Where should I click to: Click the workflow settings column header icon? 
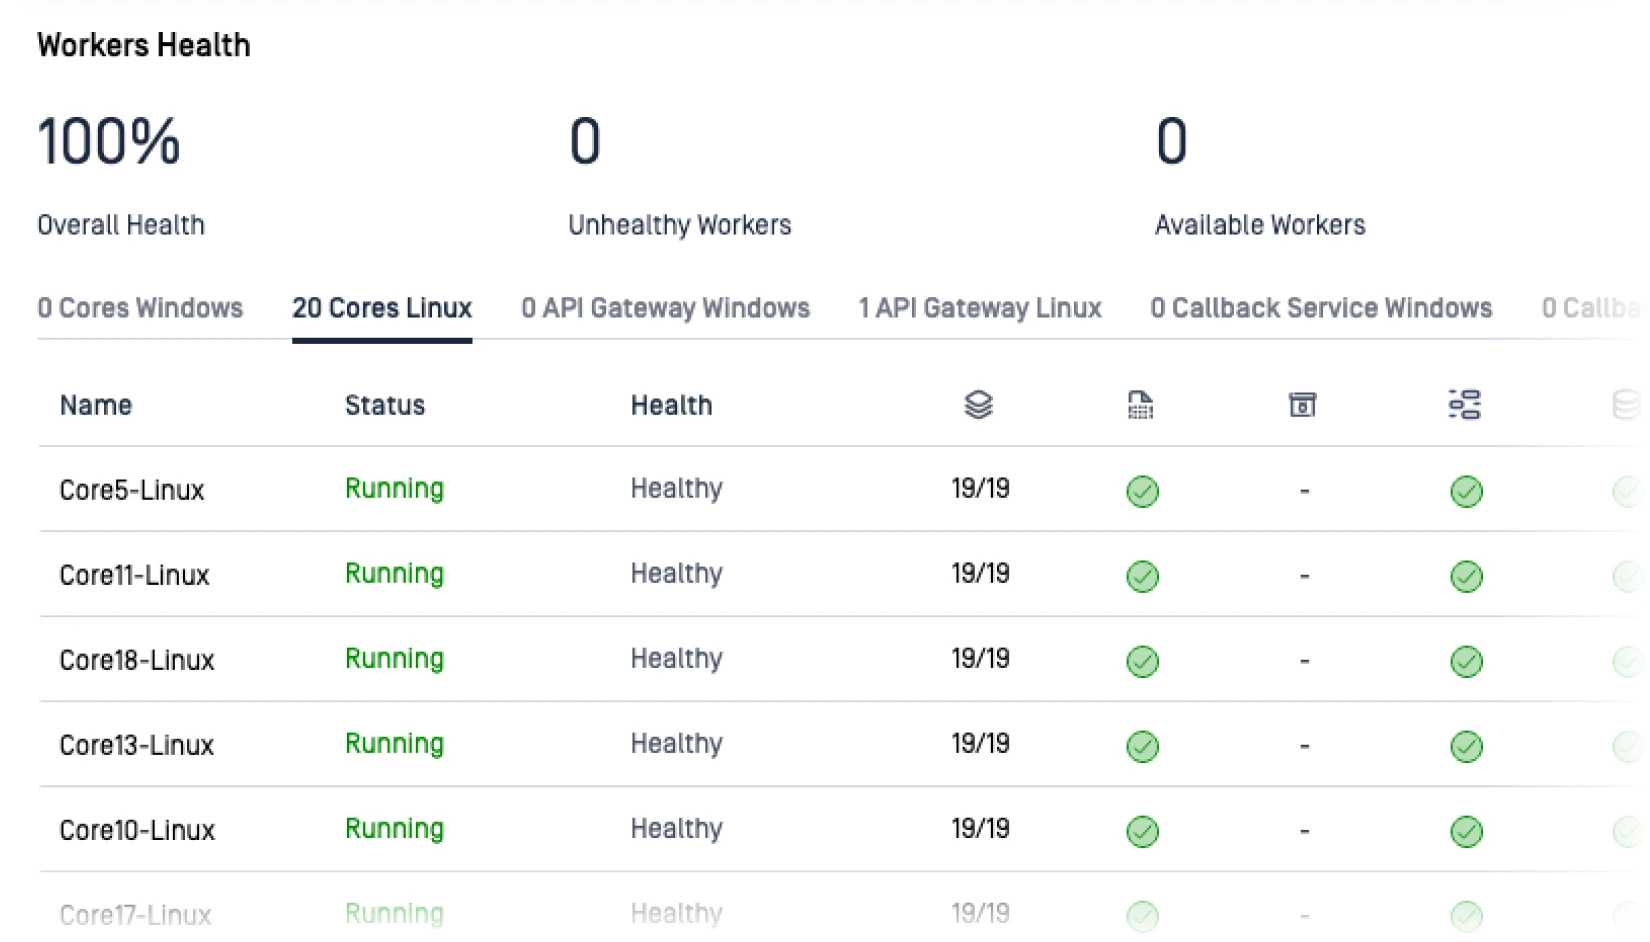(x=1464, y=405)
